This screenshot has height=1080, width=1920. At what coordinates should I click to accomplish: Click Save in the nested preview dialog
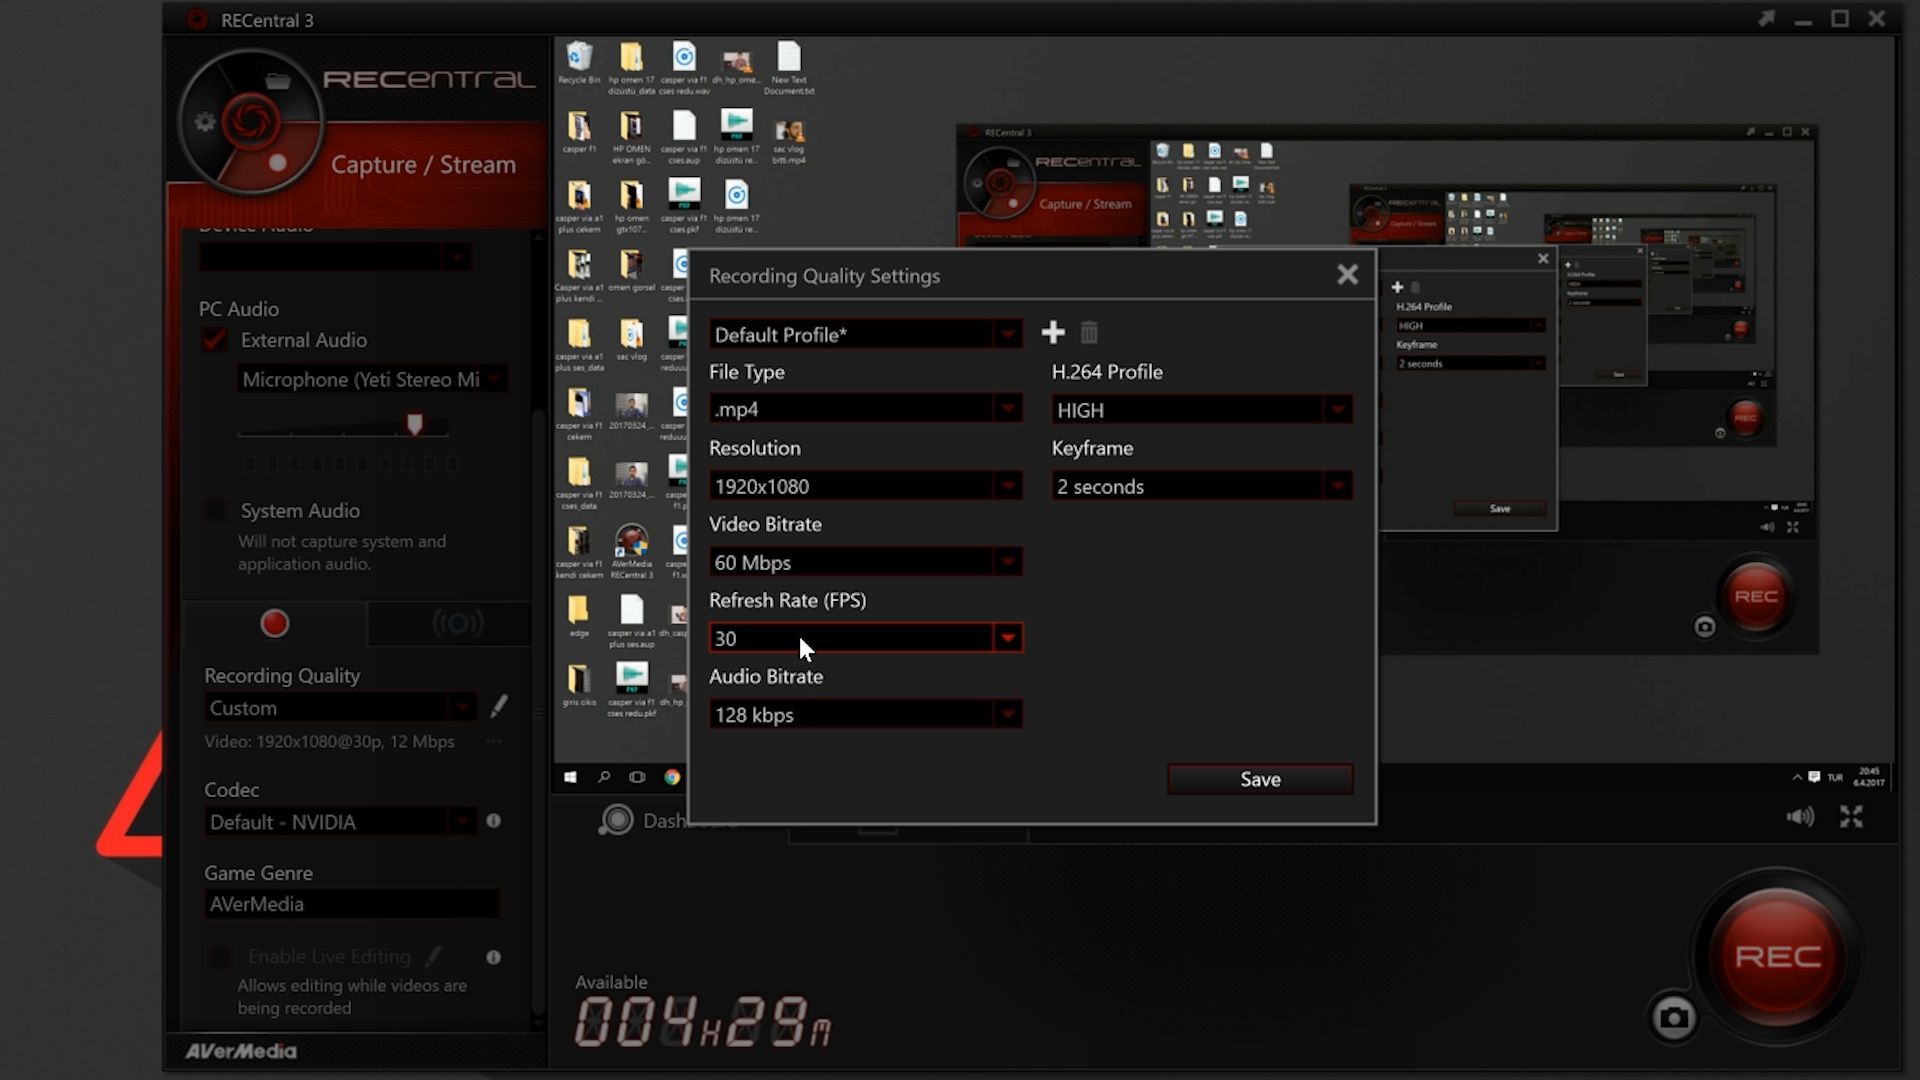click(x=1500, y=509)
